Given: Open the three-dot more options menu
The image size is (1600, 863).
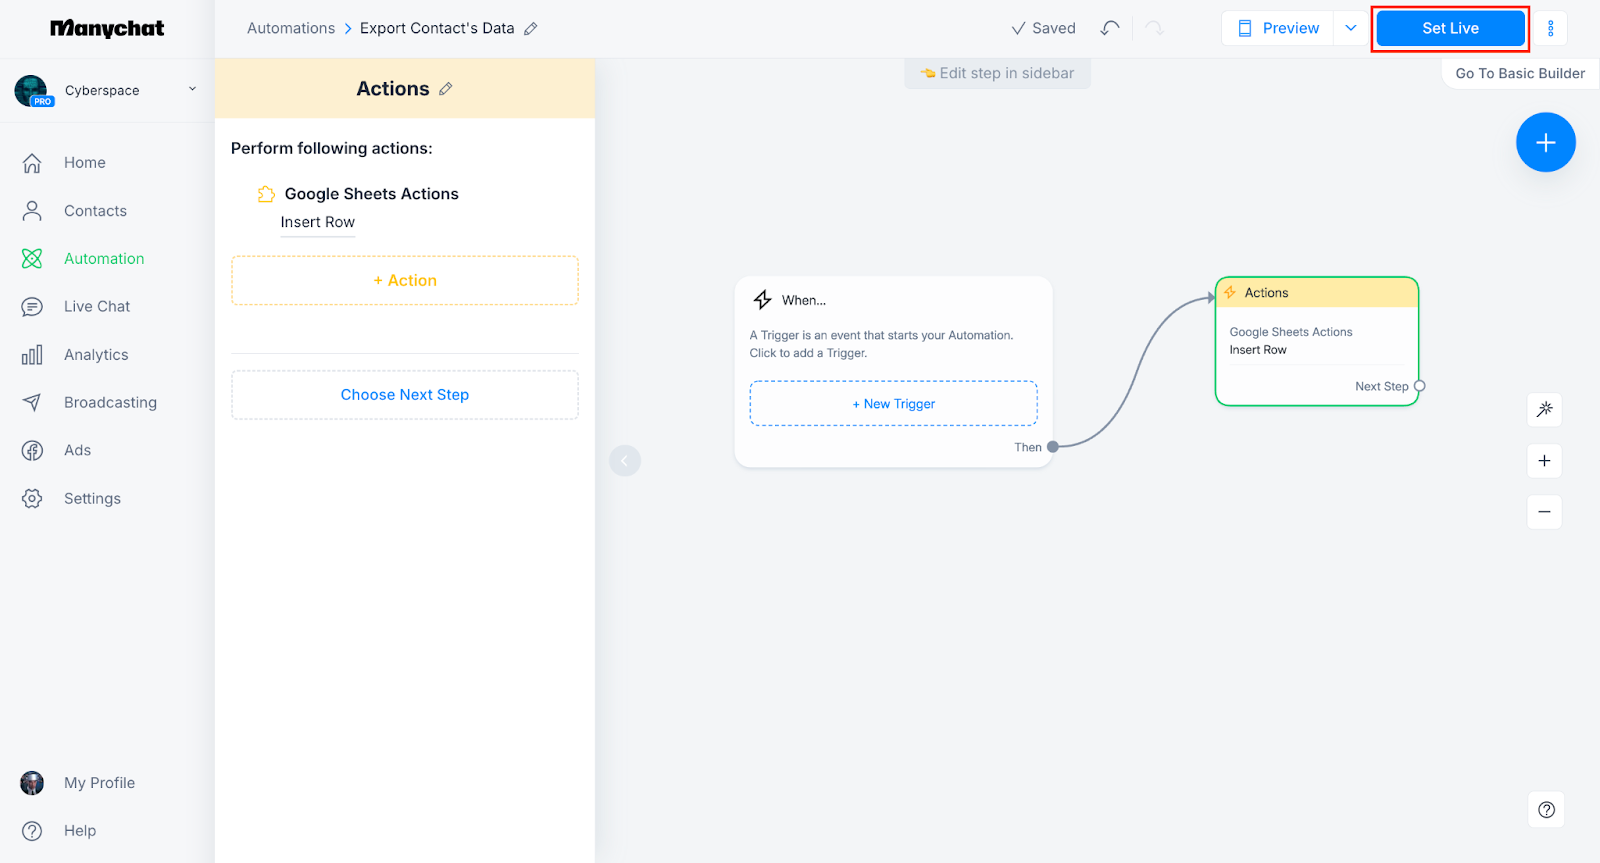Looking at the screenshot, I should point(1550,28).
